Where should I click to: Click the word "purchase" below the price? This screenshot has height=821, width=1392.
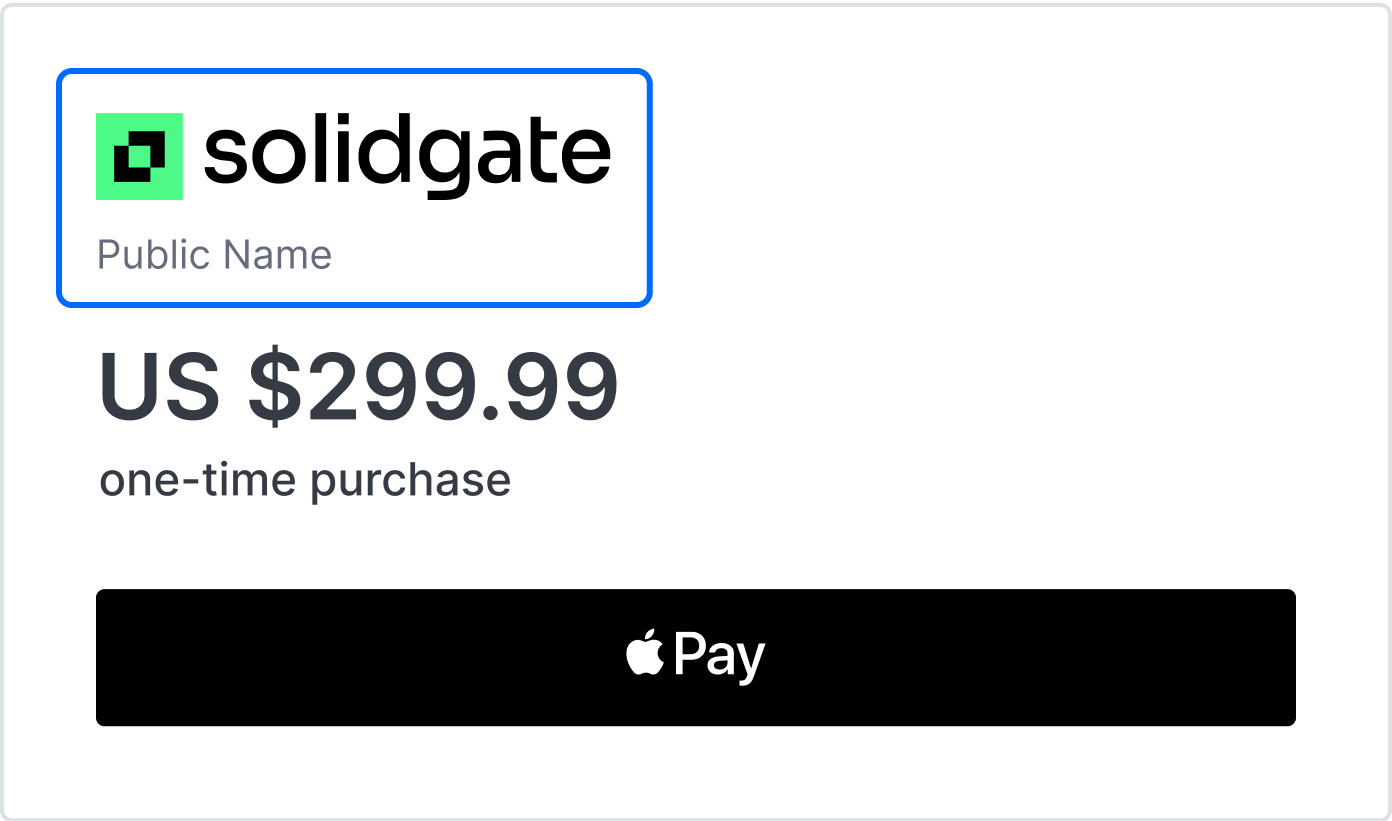coord(410,483)
